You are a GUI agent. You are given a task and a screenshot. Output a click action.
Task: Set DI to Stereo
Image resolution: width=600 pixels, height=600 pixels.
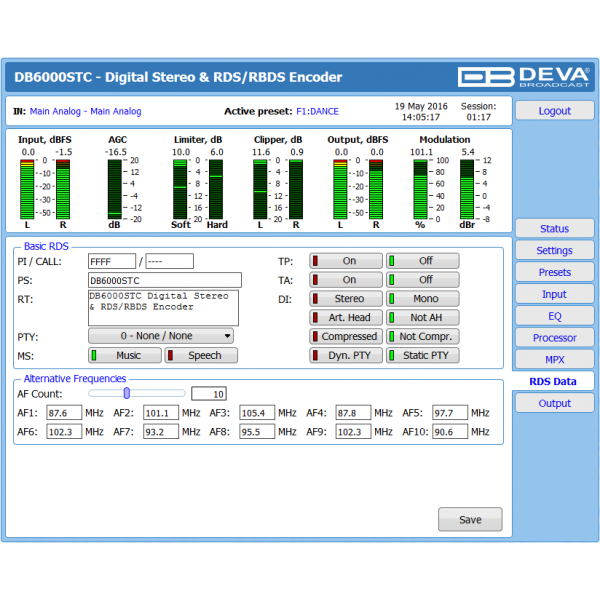click(x=346, y=298)
